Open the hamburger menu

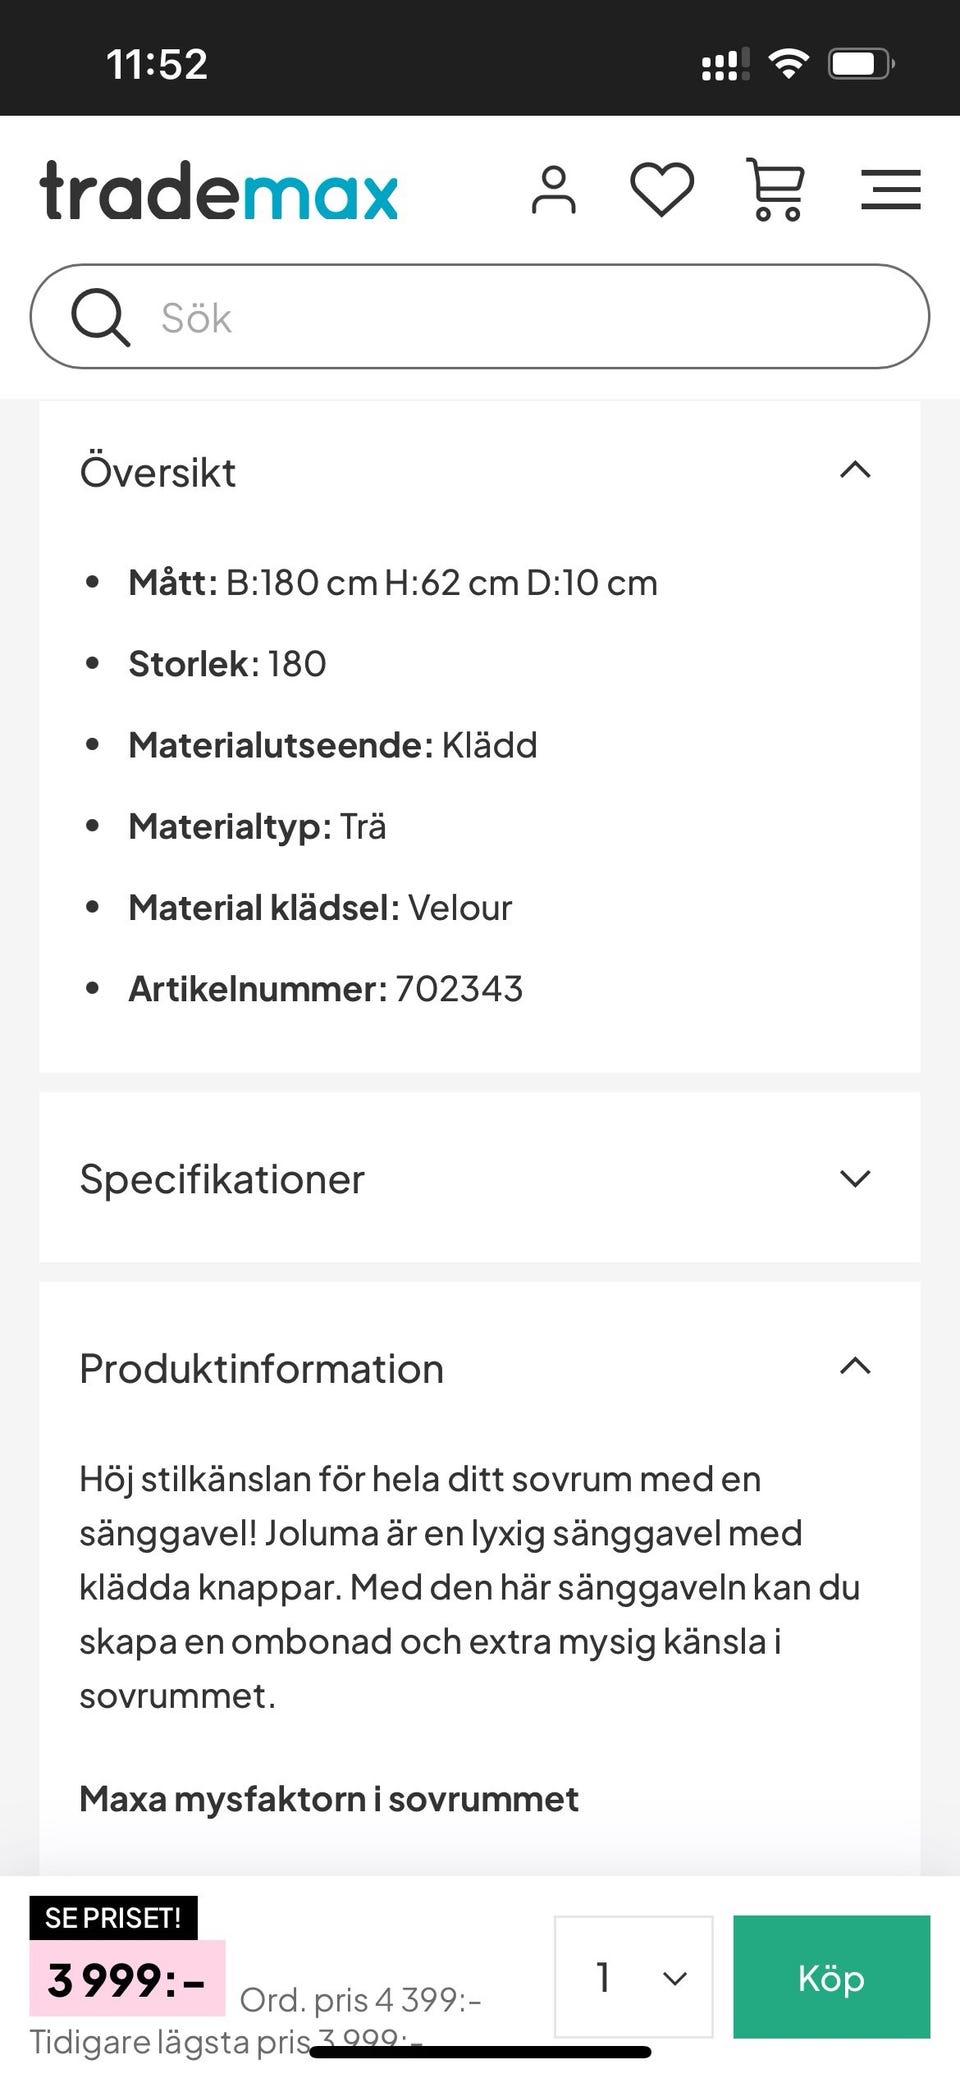pyautogui.click(x=890, y=189)
